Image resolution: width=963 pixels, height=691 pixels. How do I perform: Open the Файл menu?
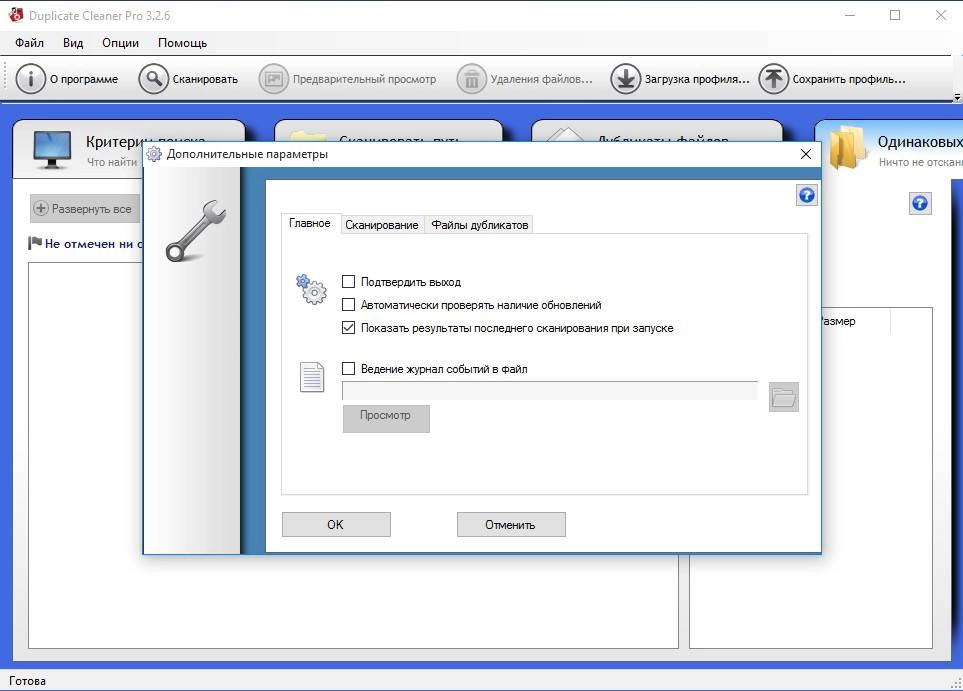pos(29,43)
